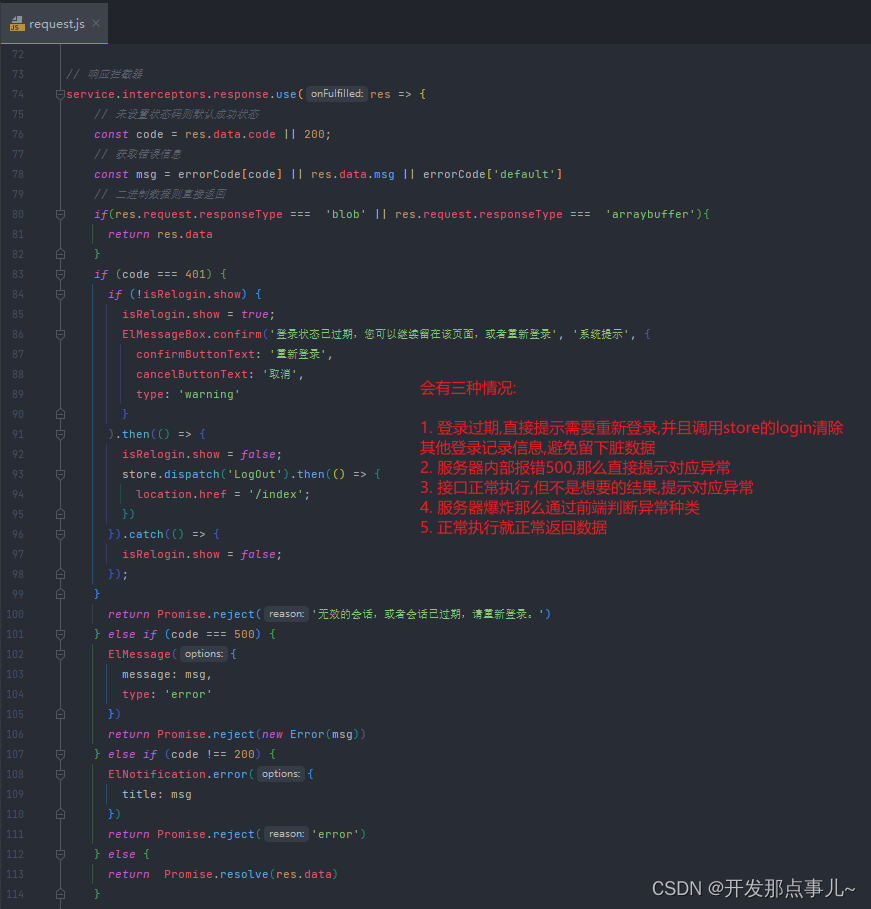Click 'Promise.reject' on line 100
Screen dimensions: 871x909
click(x=206, y=614)
